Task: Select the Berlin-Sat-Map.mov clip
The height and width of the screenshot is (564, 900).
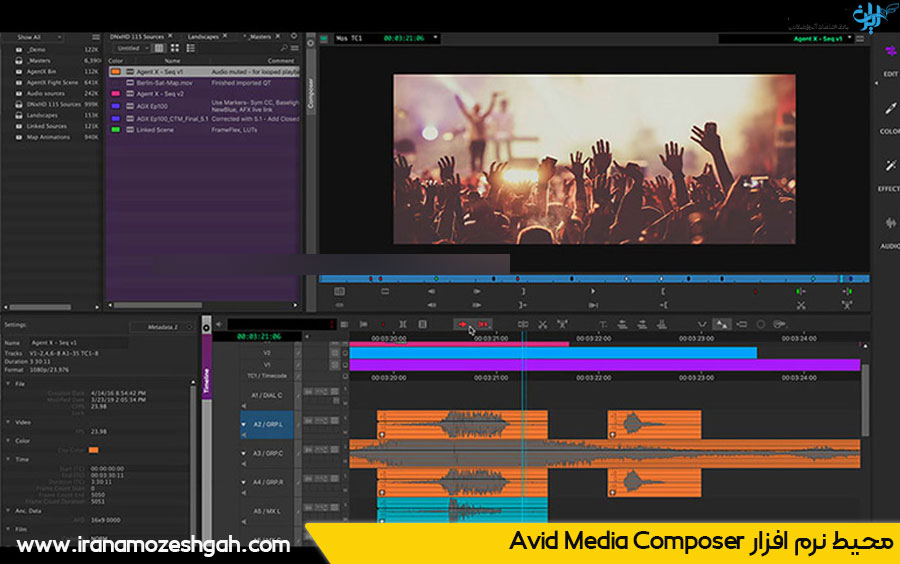Action: (164, 83)
